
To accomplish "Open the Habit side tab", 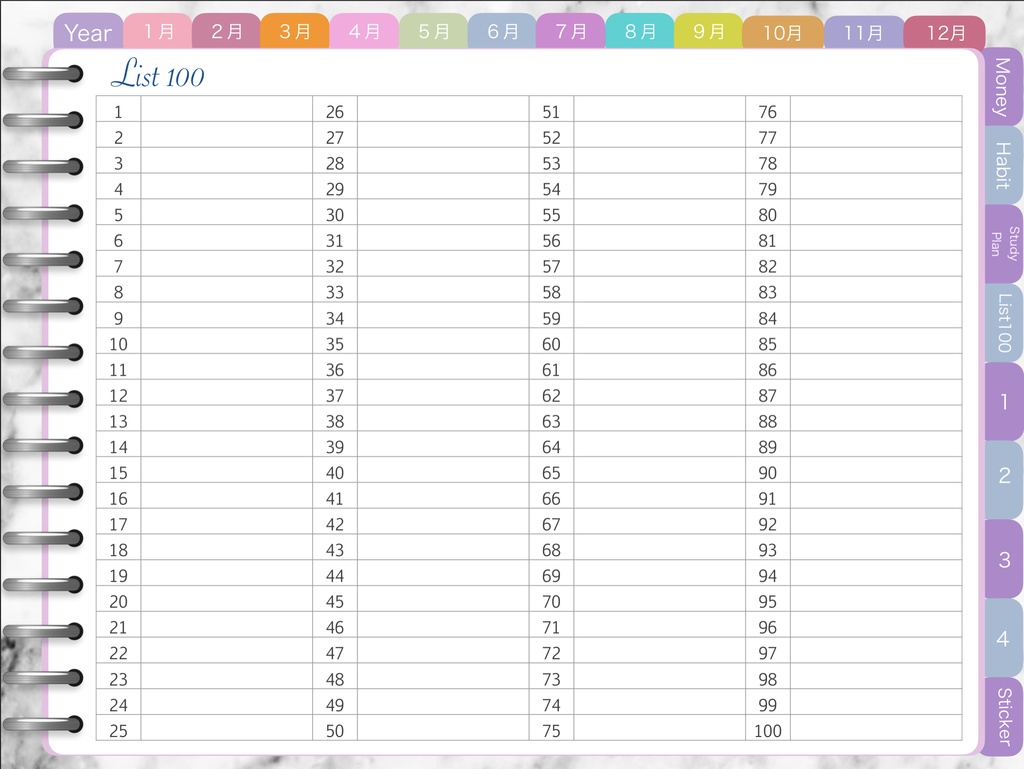I will click(x=1002, y=166).
